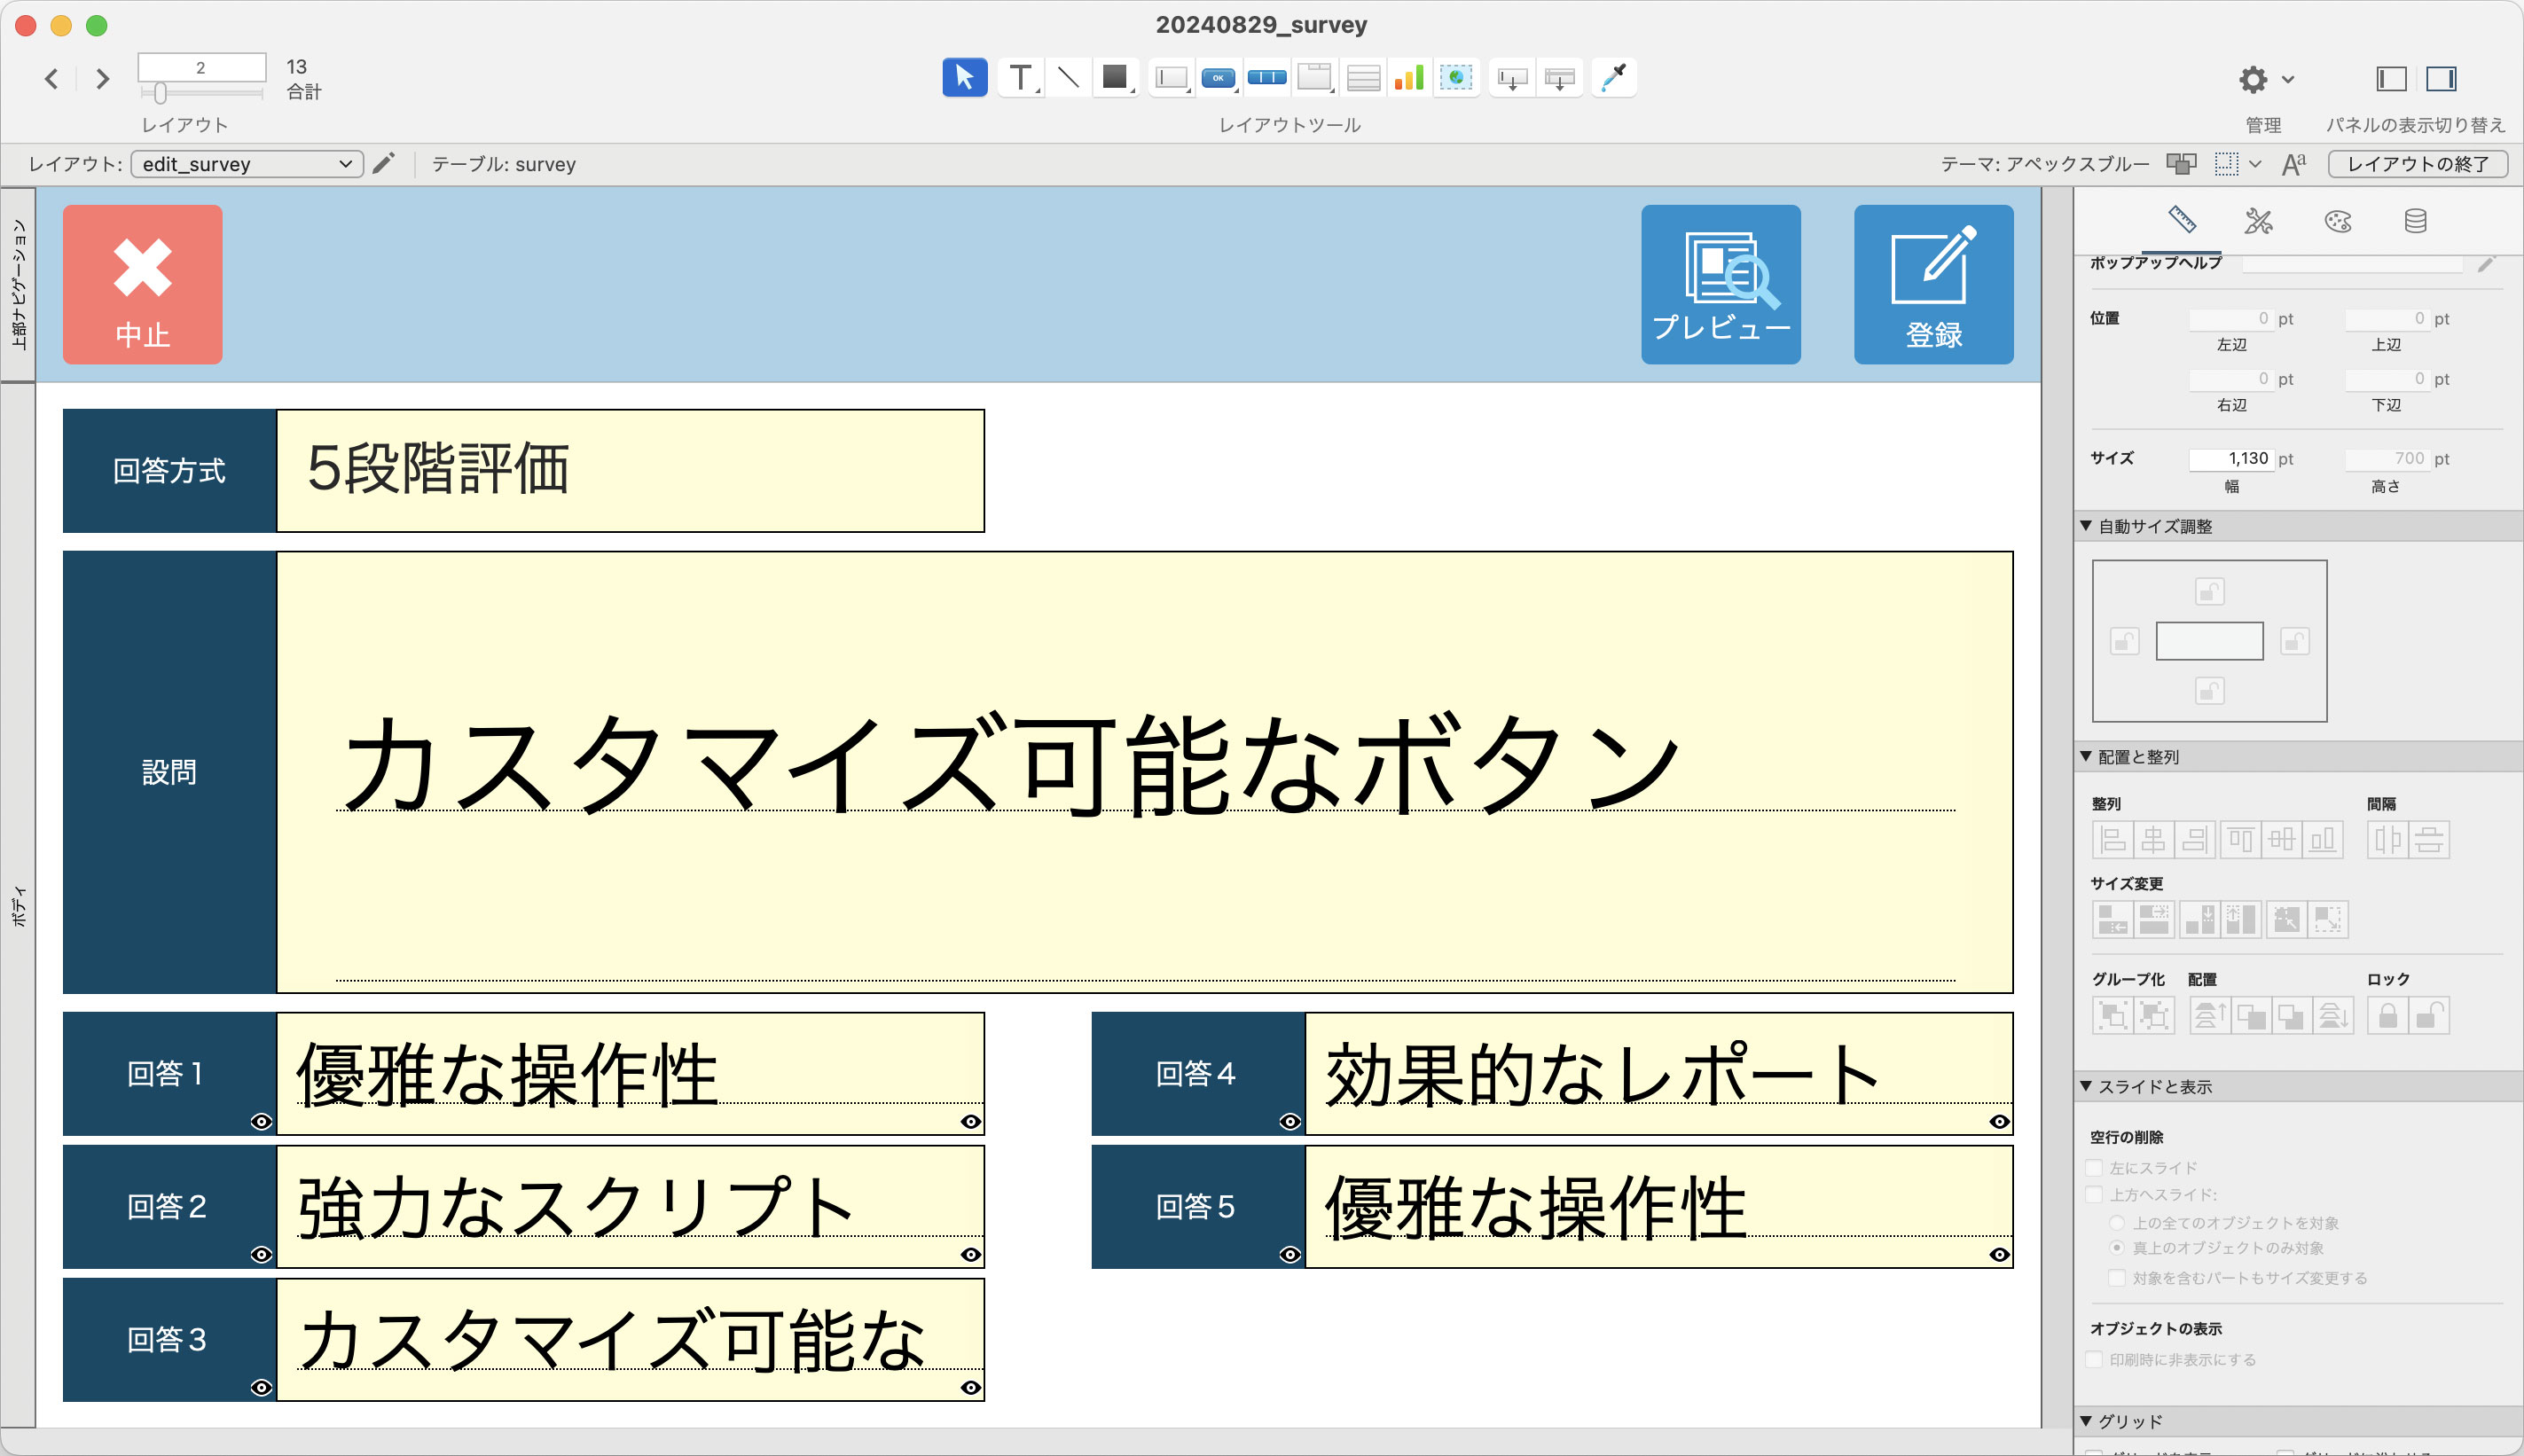Open dropdown arrow beside guides icon
This screenshot has height=1456, width=2524.
tap(2255, 164)
